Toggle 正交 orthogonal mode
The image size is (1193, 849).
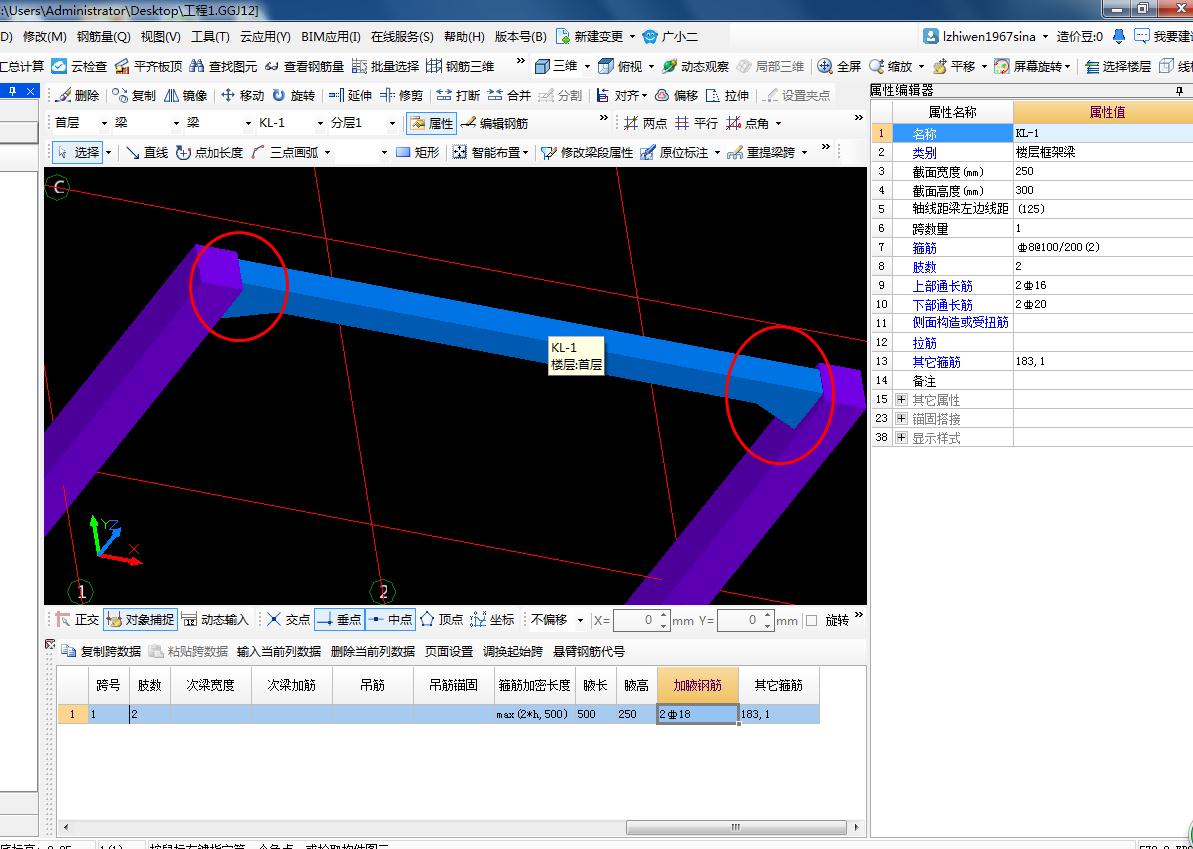tap(78, 620)
